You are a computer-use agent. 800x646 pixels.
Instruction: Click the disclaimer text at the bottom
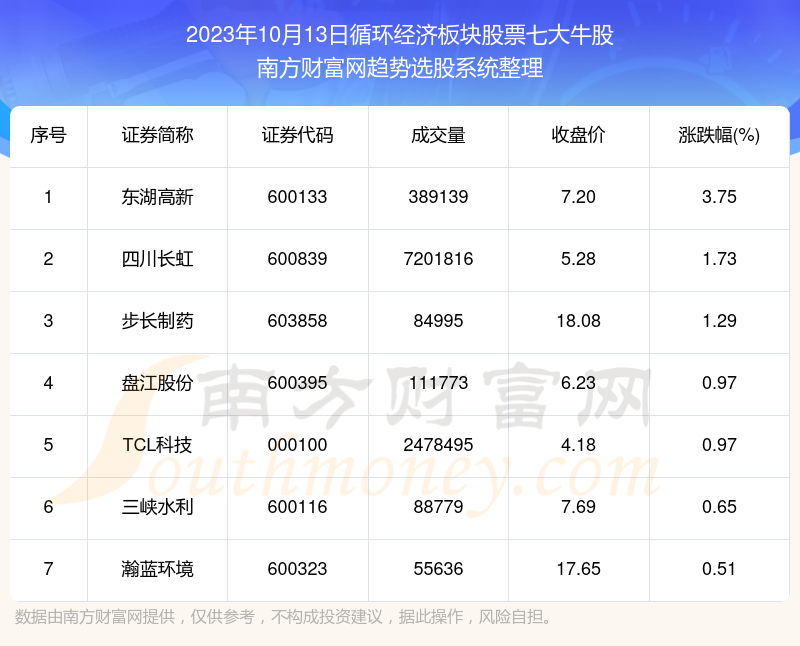284,617
